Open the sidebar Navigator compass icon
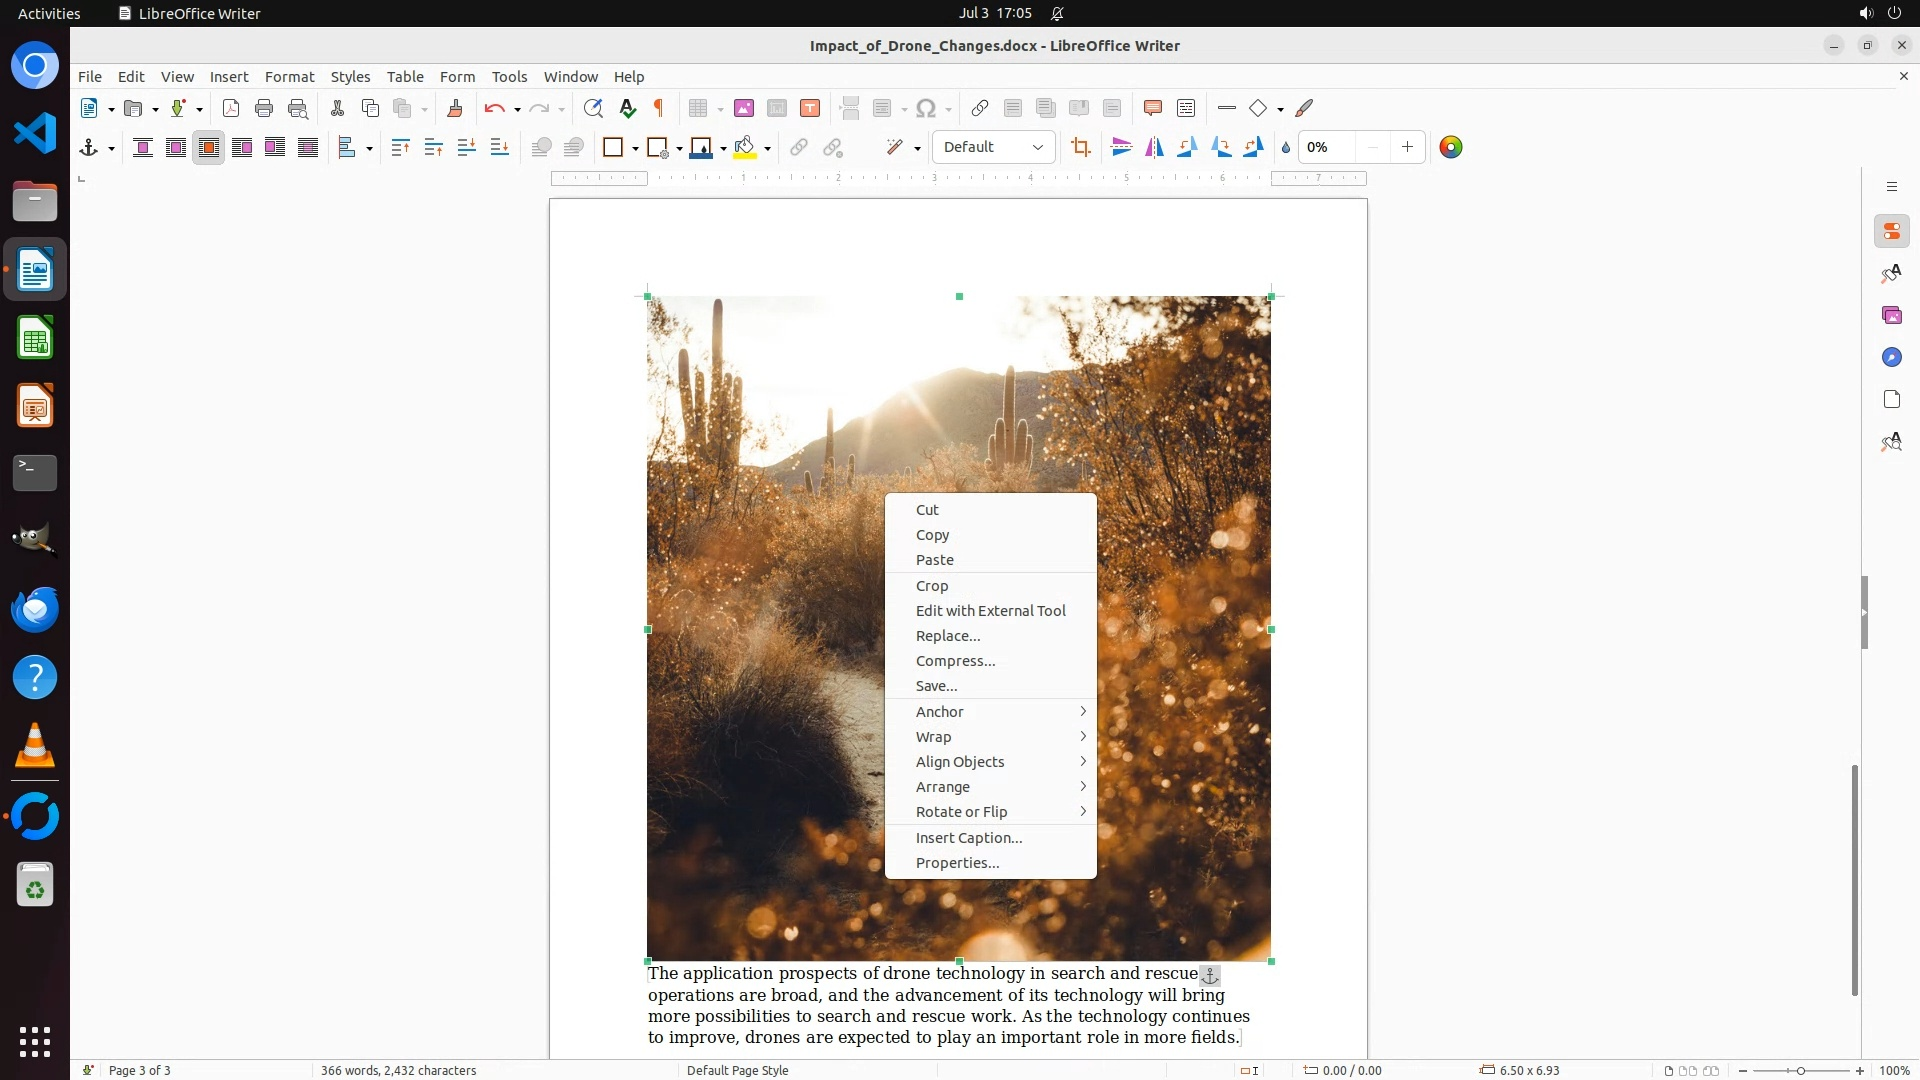Screen dimensions: 1920x1080 pyautogui.click(x=1891, y=357)
